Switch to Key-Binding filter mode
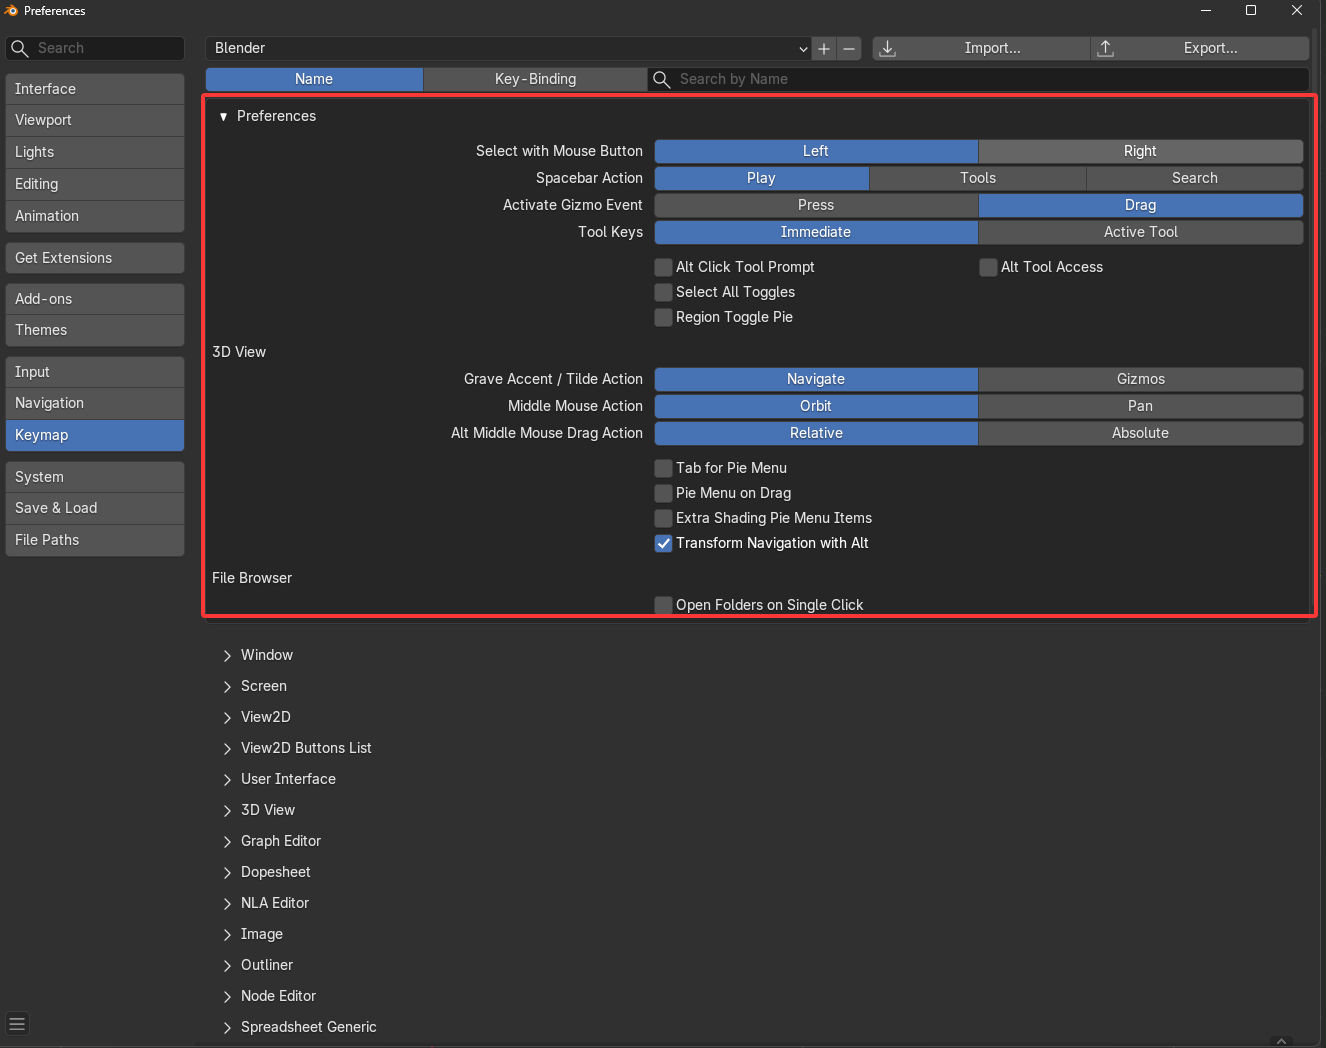 tap(535, 79)
